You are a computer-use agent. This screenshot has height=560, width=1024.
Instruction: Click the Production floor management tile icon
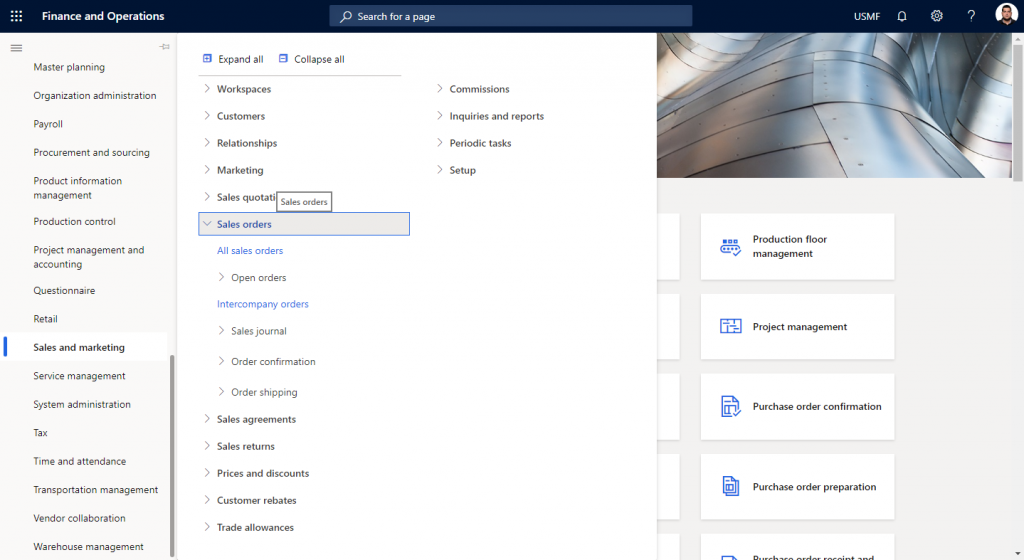pos(730,247)
